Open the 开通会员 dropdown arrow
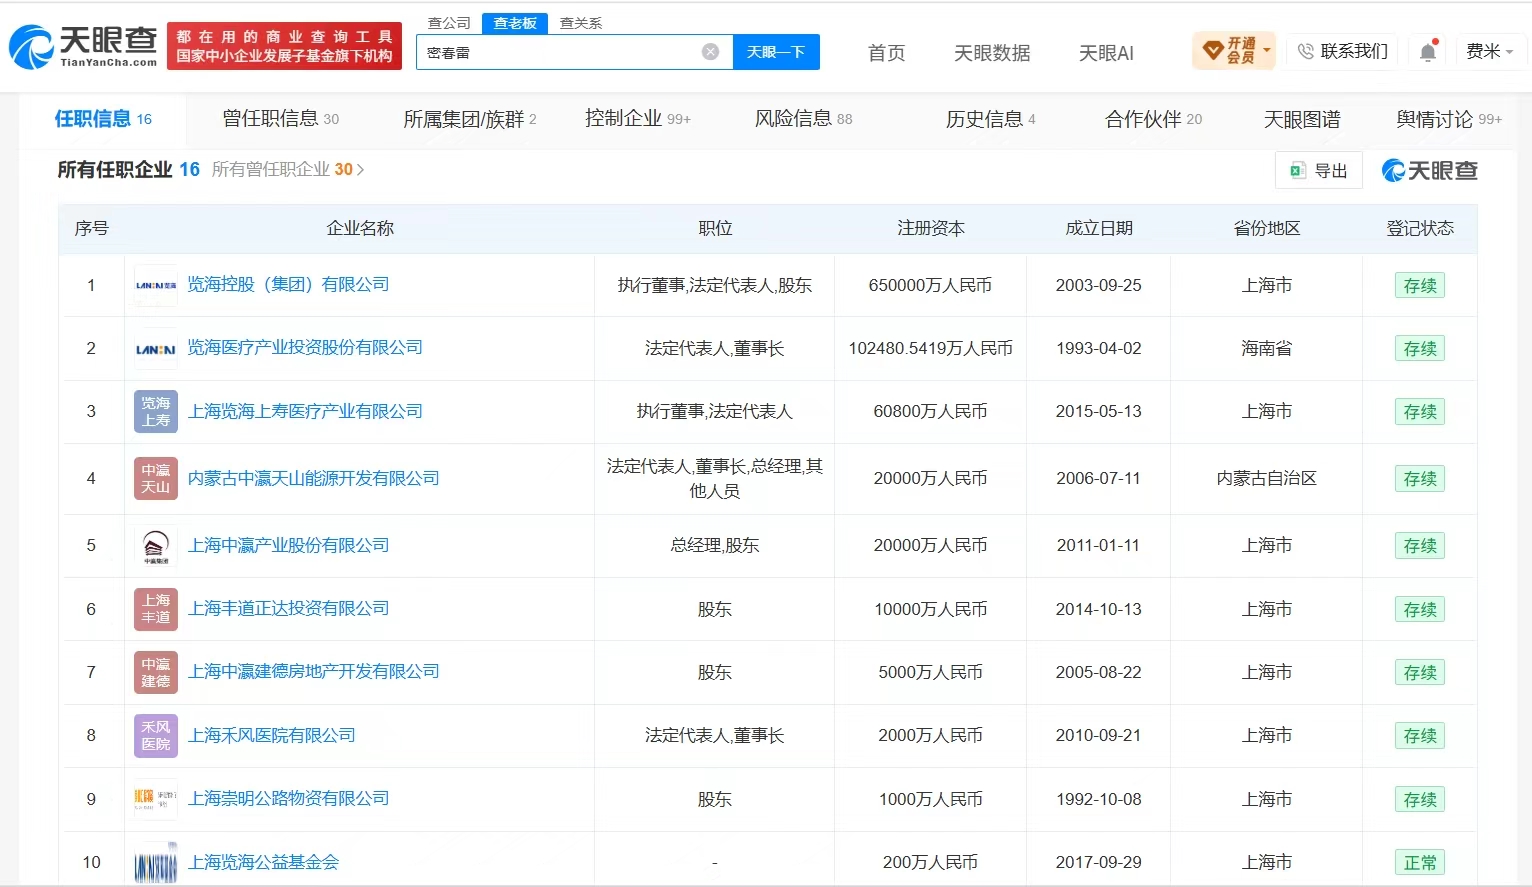Screen dimensions: 1532x887 click(x=1267, y=50)
